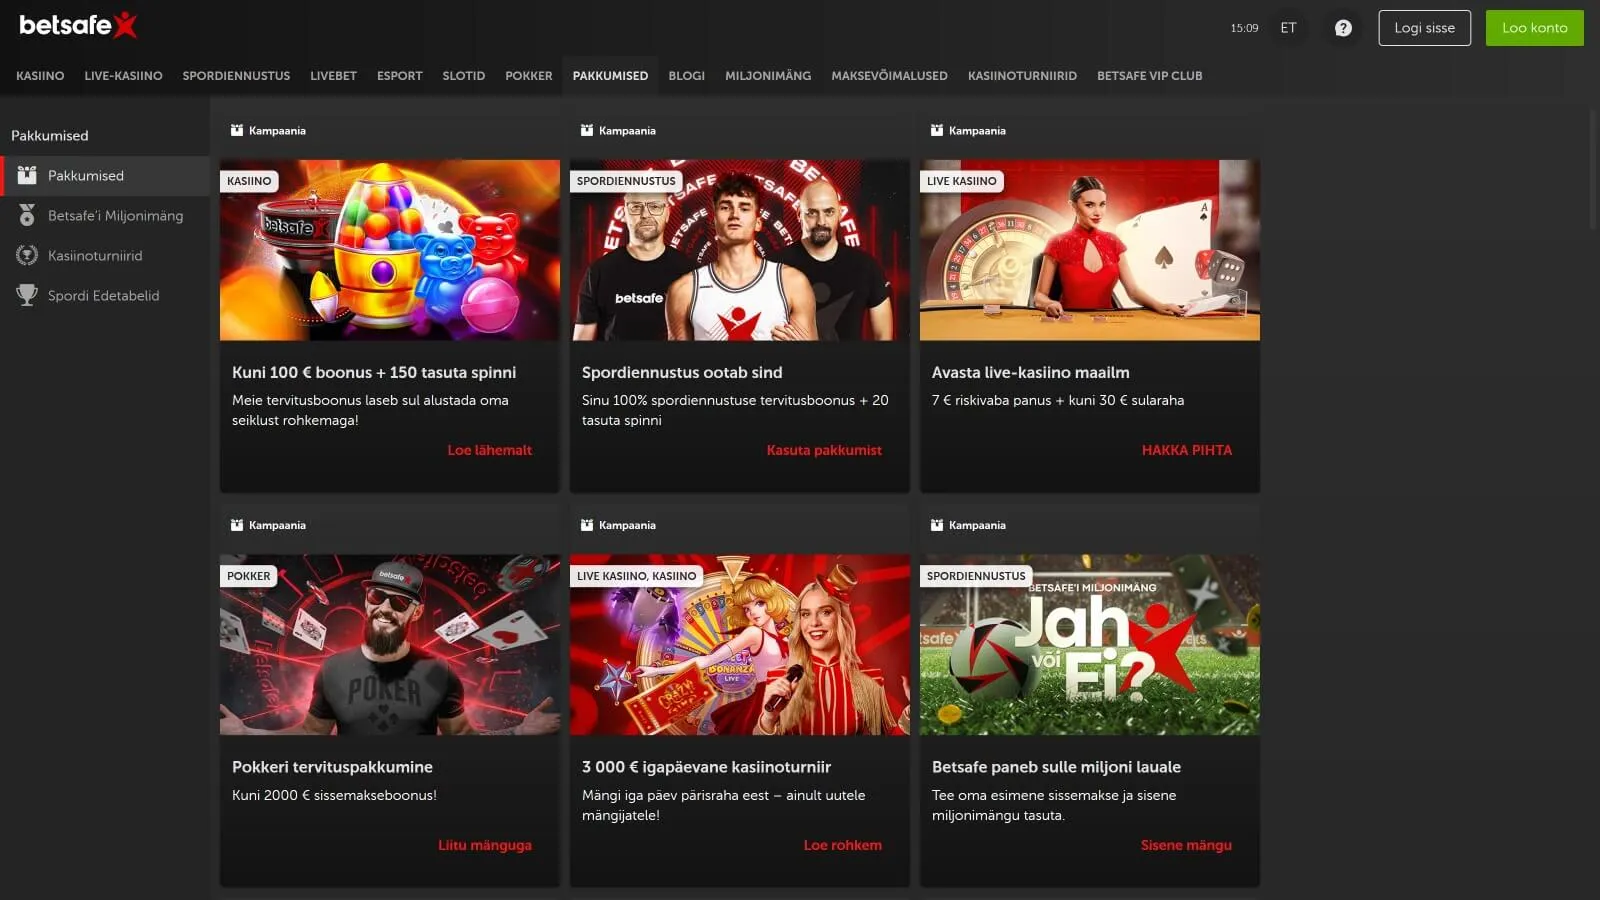
Task: Click the Betsafe'i Miljonimäng medal icon
Action: click(27, 215)
